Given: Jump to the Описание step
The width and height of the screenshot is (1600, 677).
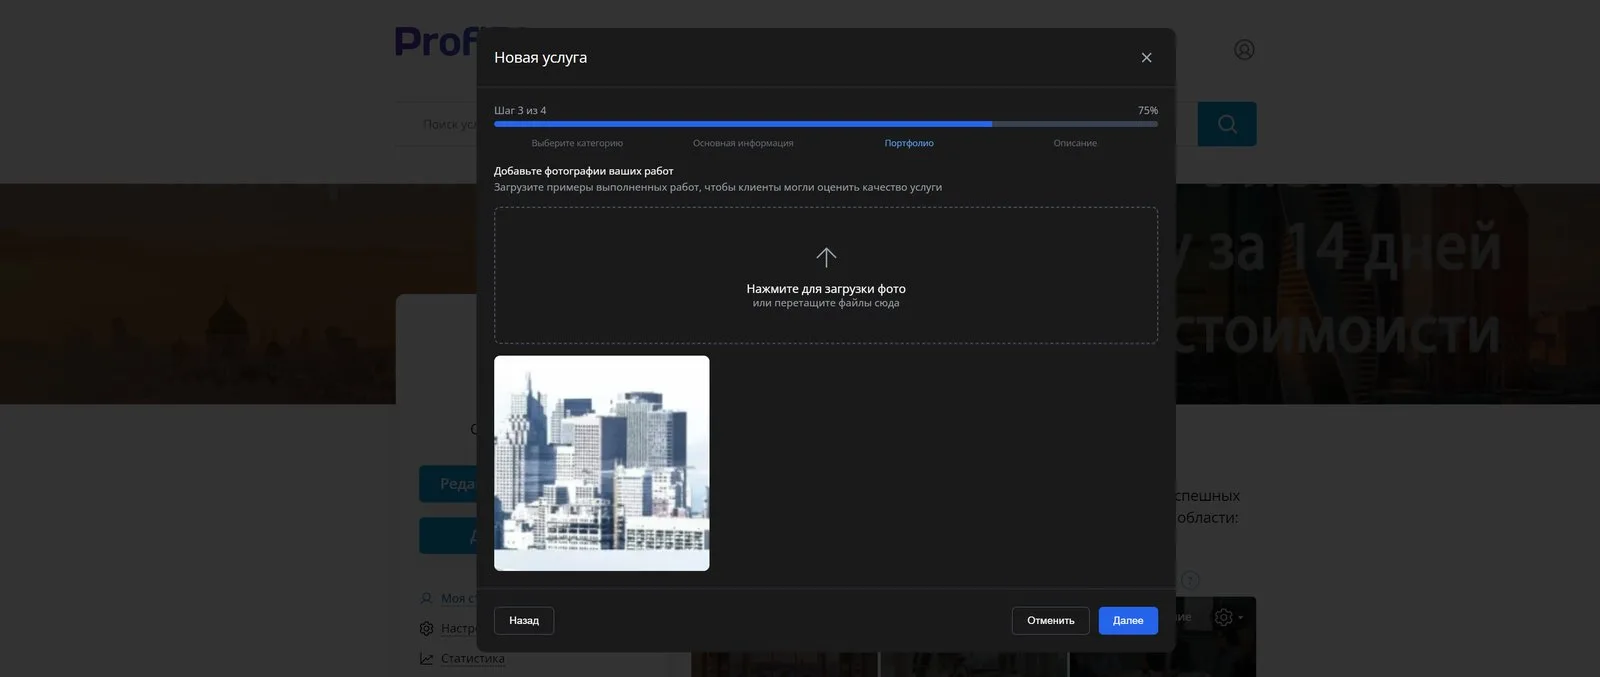Looking at the screenshot, I should [1075, 143].
